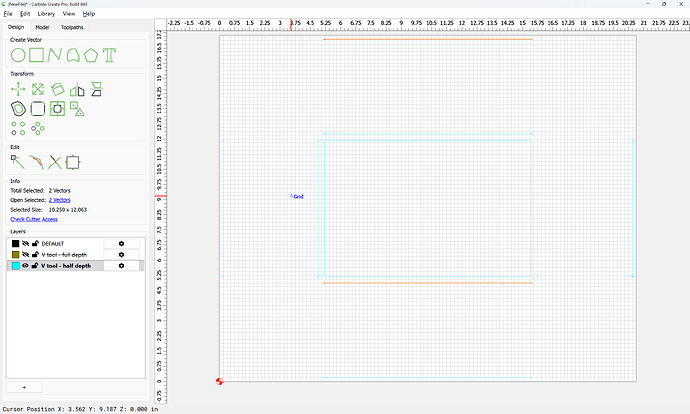Toggle lock on DEFAULT layer

35,243
